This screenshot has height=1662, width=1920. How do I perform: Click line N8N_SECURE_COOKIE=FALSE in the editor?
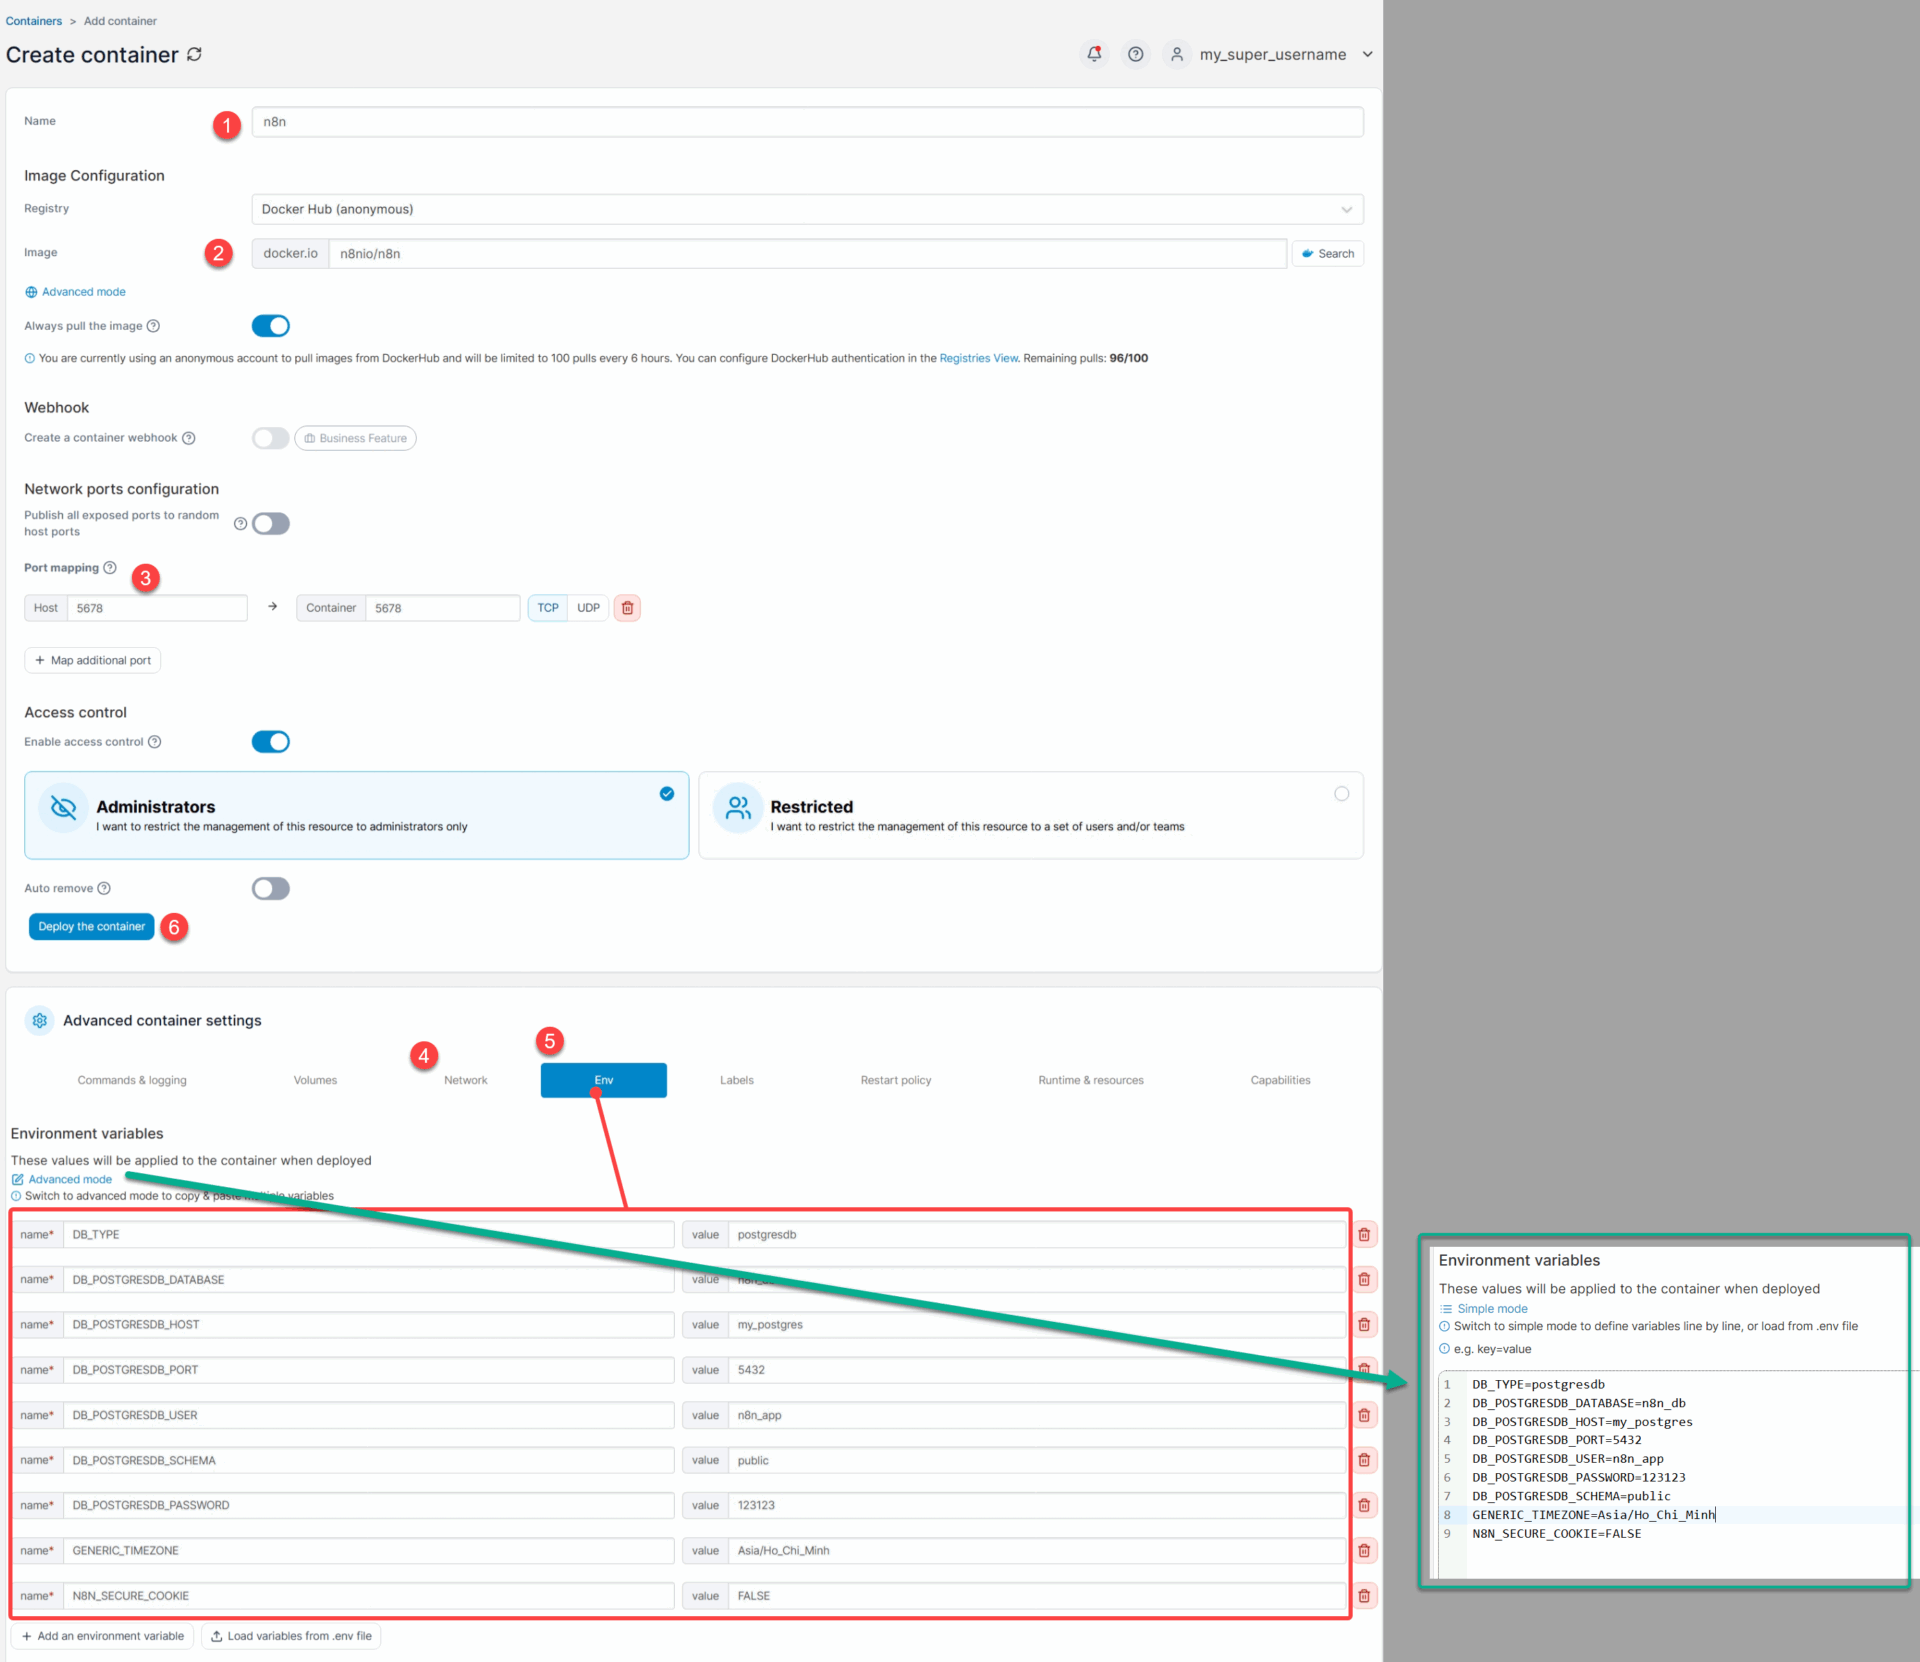(x=1556, y=1534)
